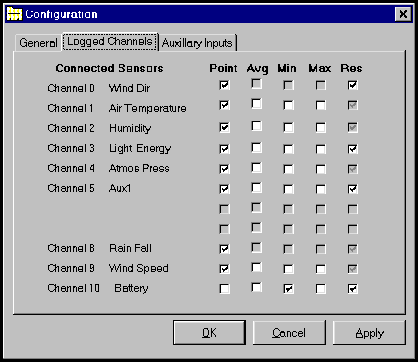Click the Configuration title bar icon
Viewport: 418px width, 362px height.
(x=14, y=14)
